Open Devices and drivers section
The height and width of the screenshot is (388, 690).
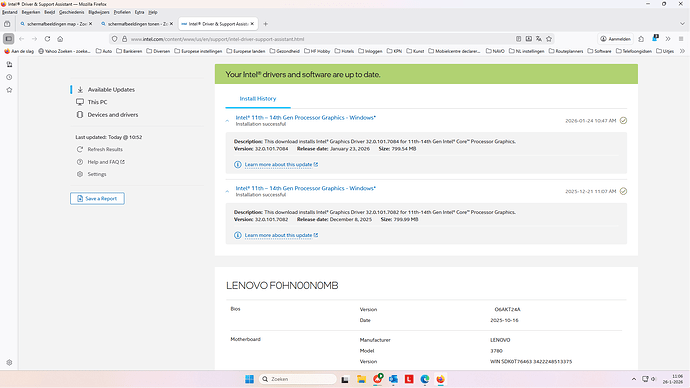tap(113, 114)
